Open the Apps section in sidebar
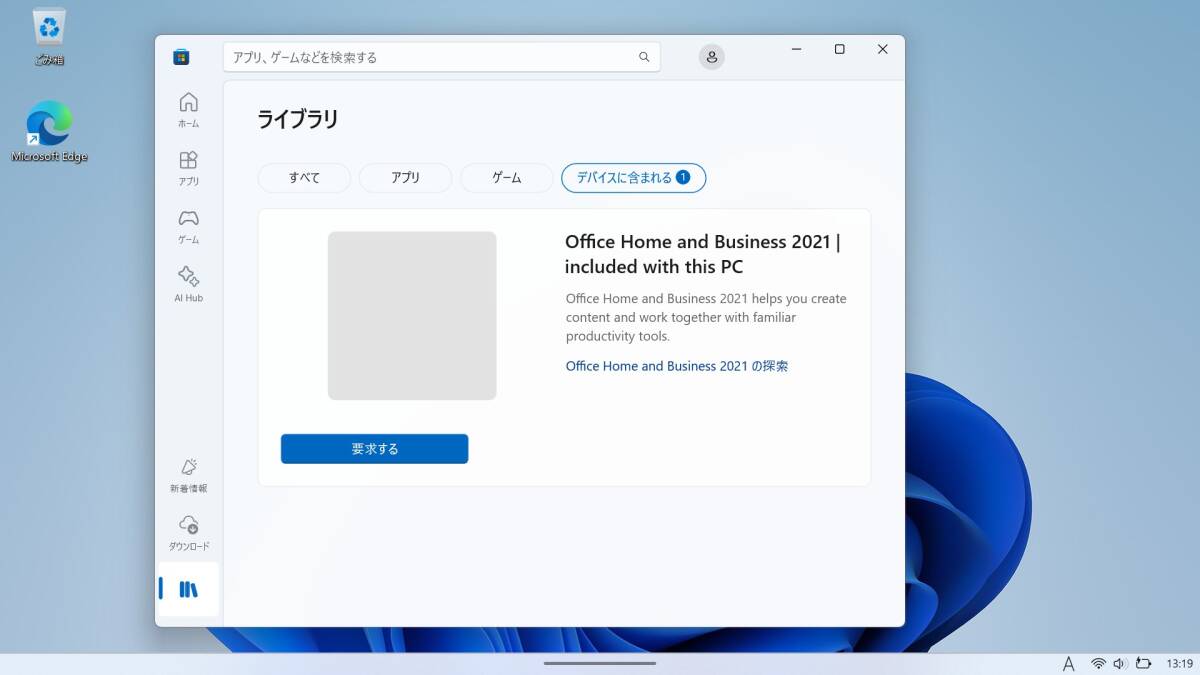 tap(188, 167)
